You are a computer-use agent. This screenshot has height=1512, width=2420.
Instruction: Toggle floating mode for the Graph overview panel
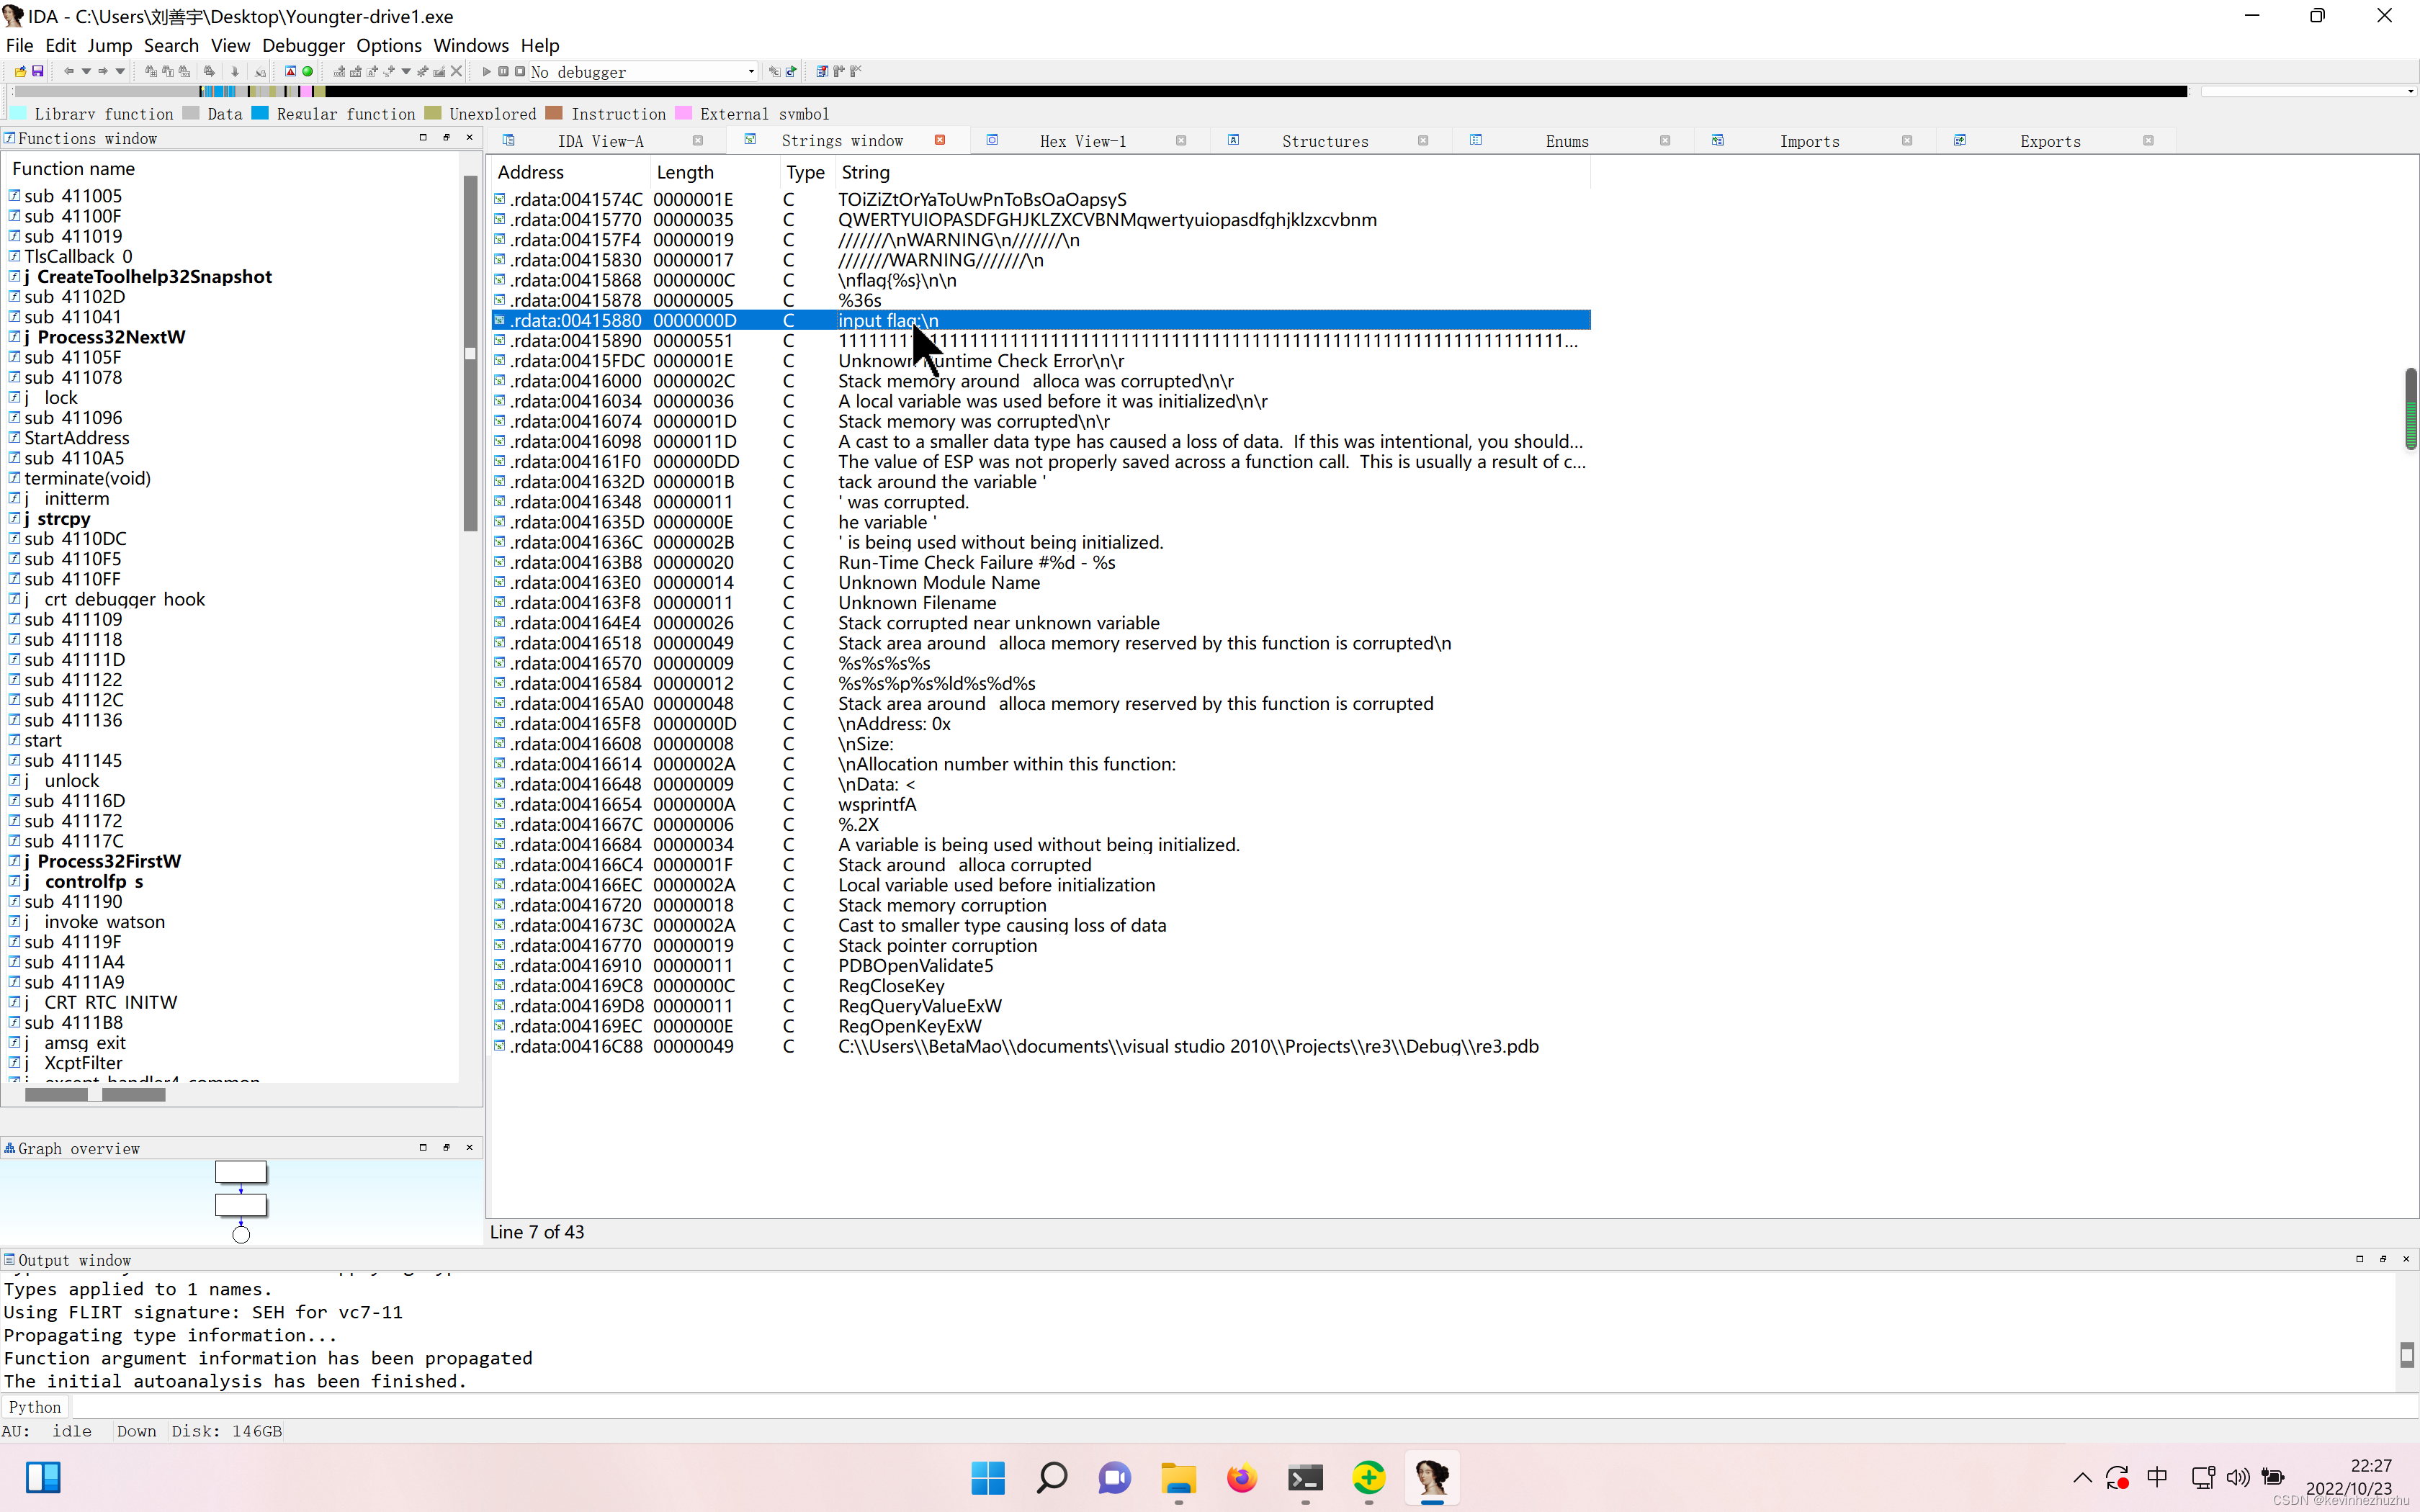[x=446, y=1147]
